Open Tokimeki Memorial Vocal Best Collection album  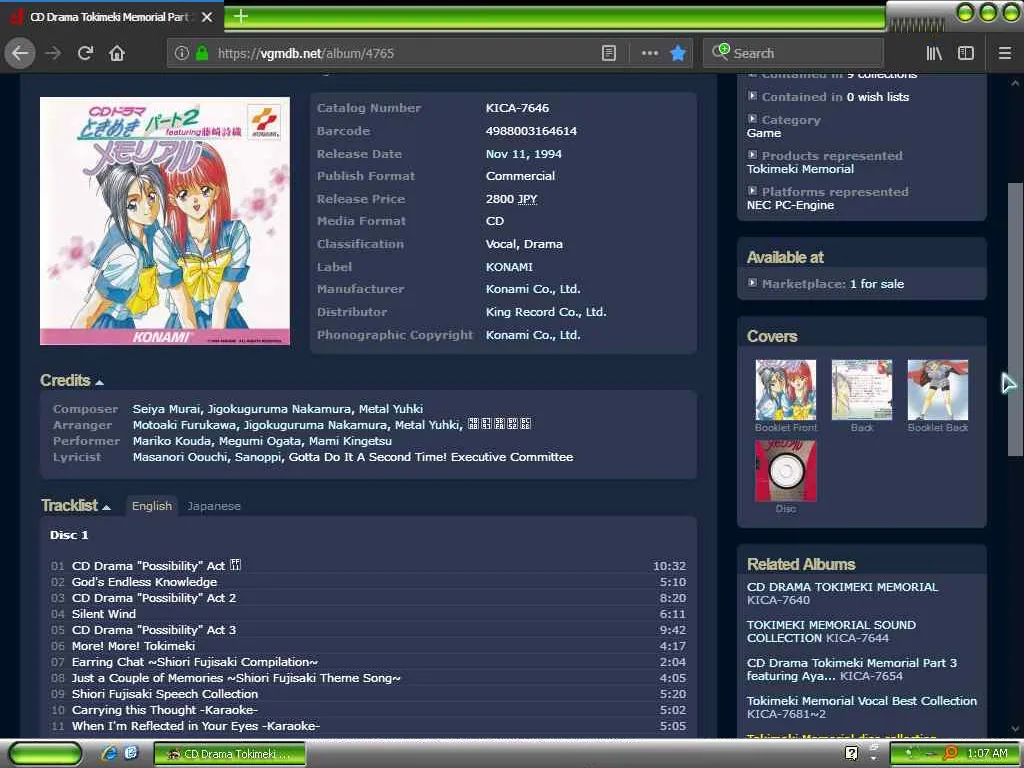pos(862,701)
